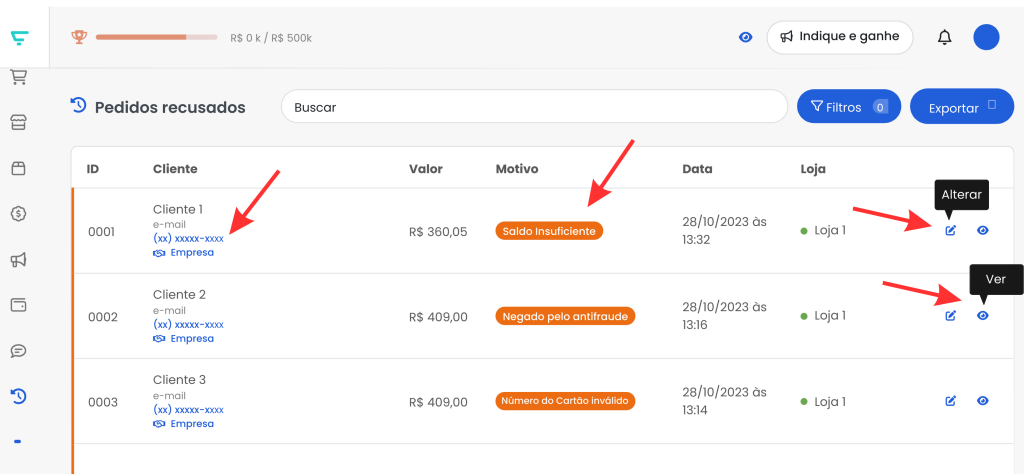Open the notification bell

coord(944,37)
